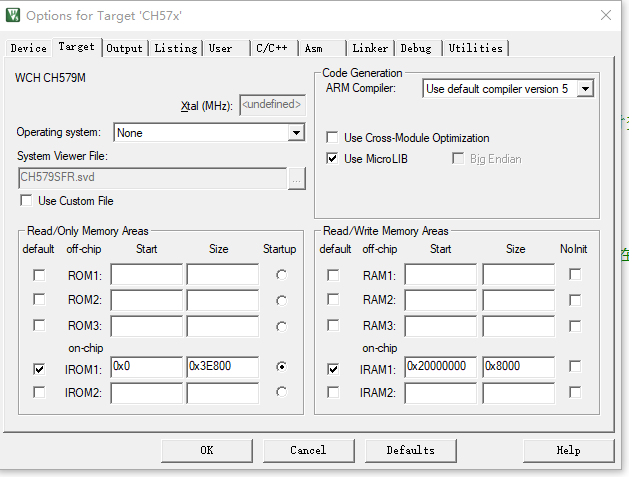
Task: Open the Help button
Action: (568, 451)
